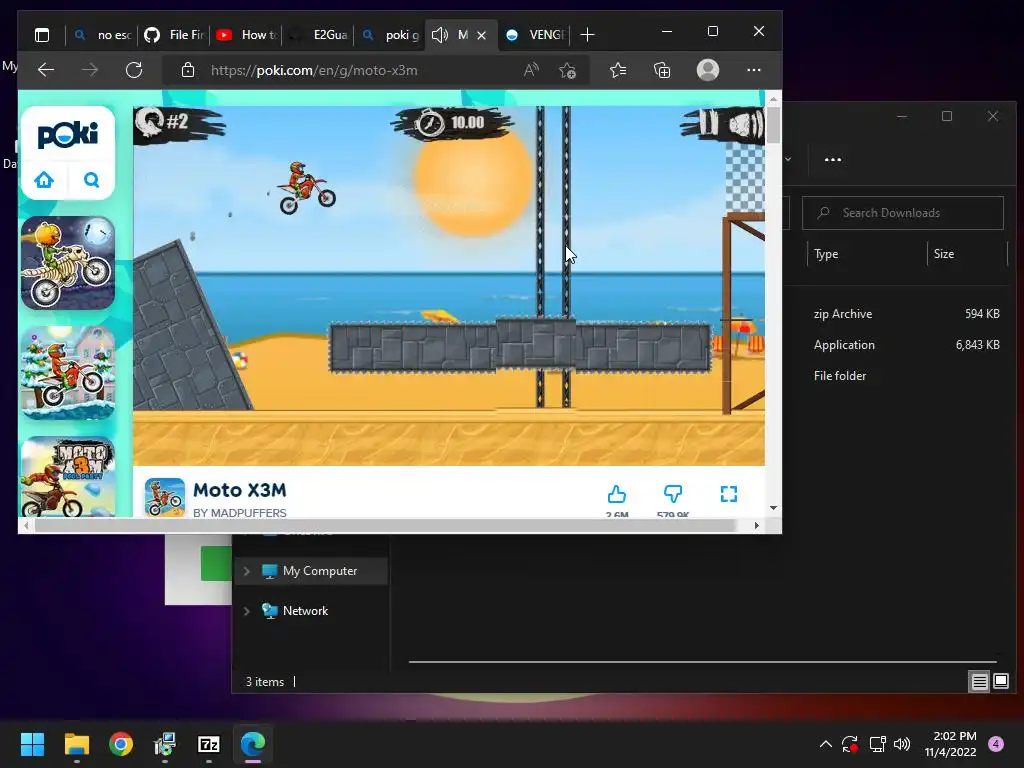Open Poki search magnifier icon

[91, 180]
